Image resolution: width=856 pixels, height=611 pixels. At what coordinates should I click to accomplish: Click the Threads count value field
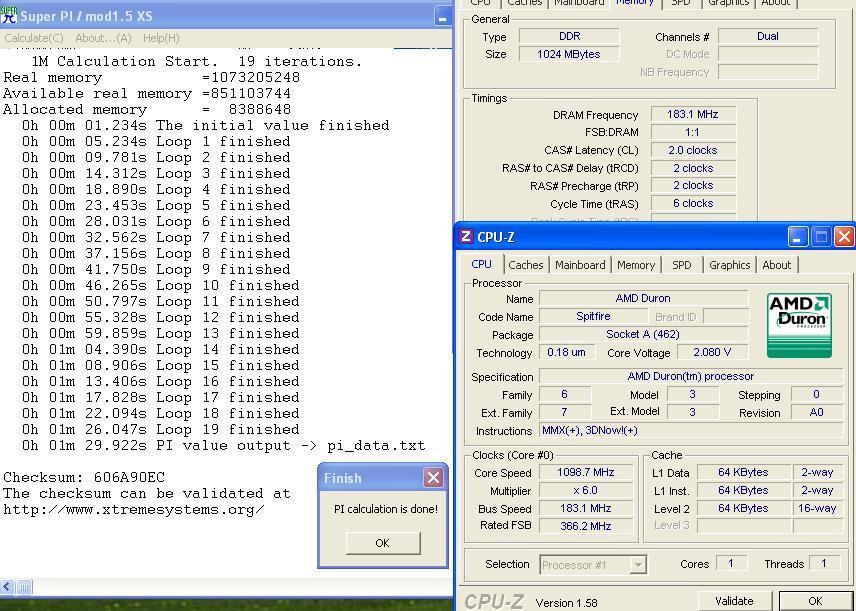(x=823, y=563)
